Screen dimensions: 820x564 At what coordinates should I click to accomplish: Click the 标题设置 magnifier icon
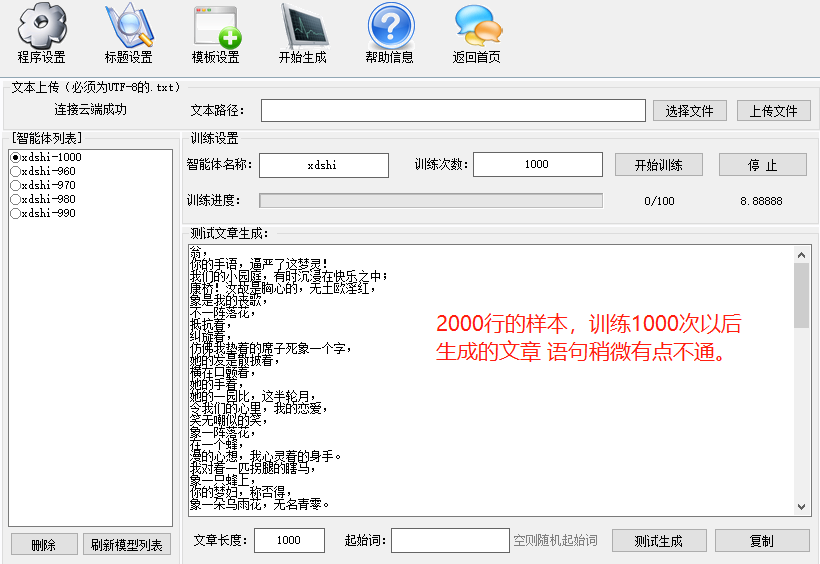pyautogui.click(x=128, y=26)
